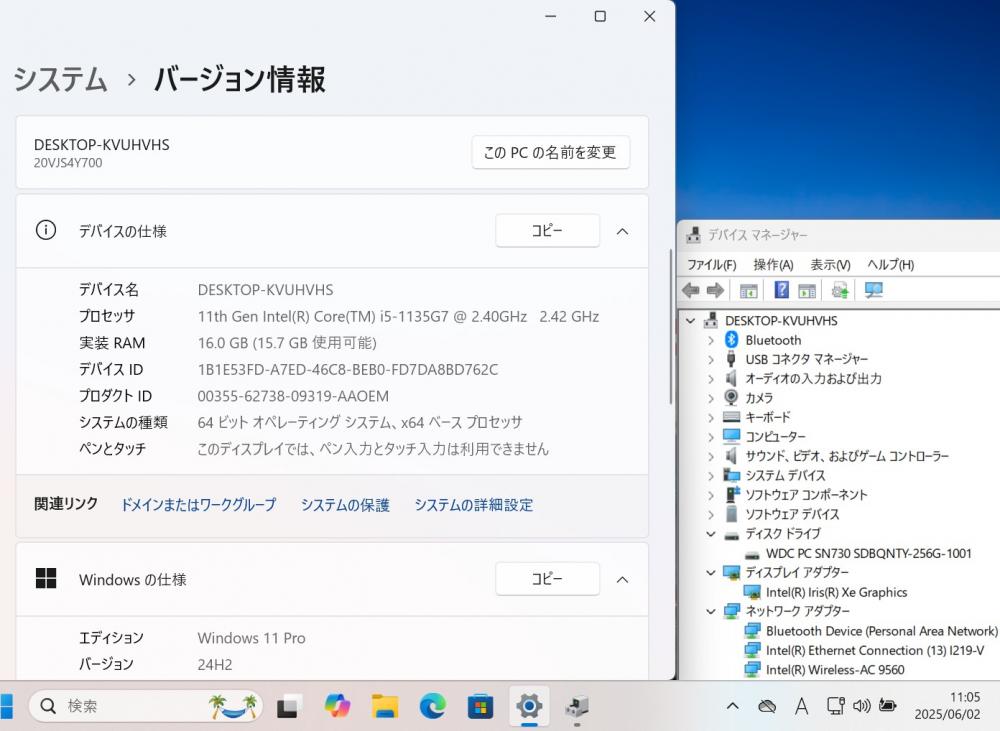This screenshot has height=731, width=1000.
Task: Expand the コンピューター node
Action: 711,437
